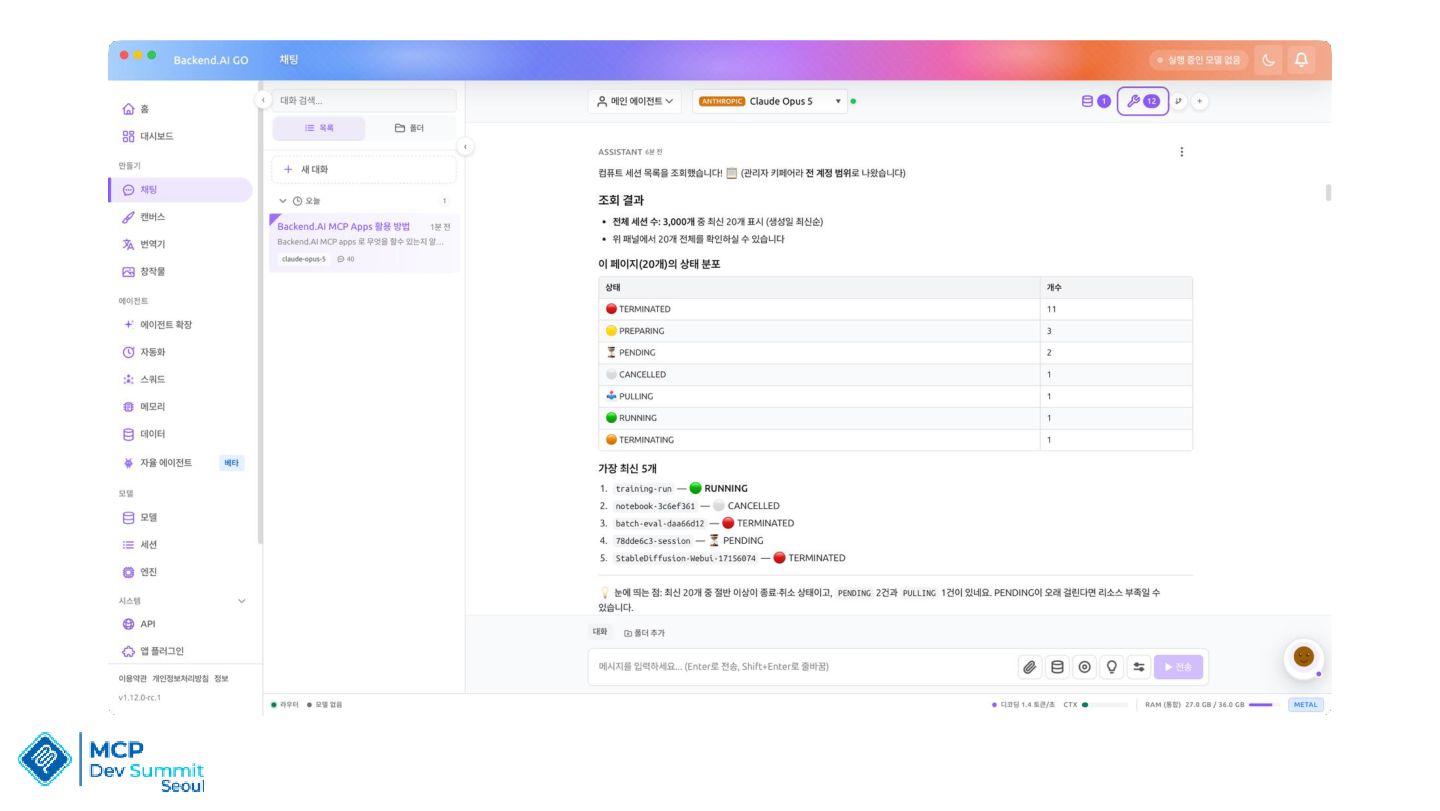The width and height of the screenshot is (1440, 811).
Task: Click the database icon with badge 1
Action: point(1096,101)
